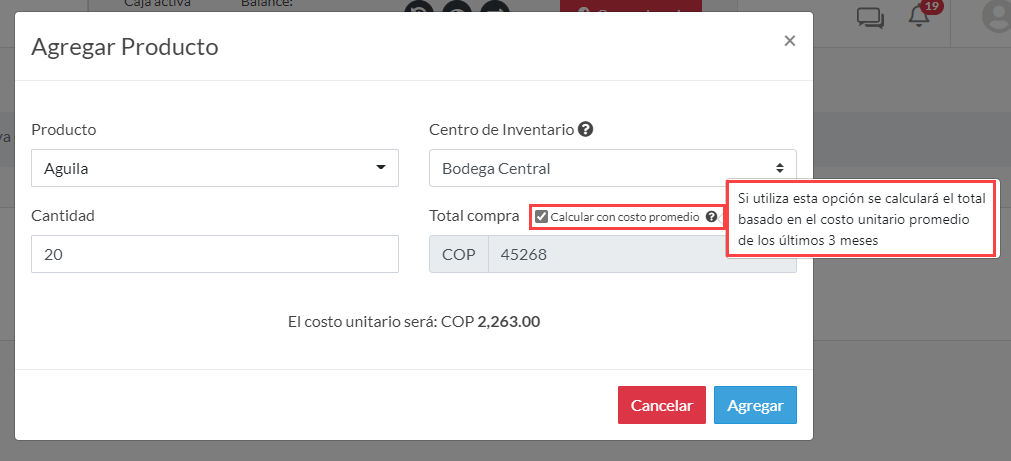Click the COP currency prefix label

459,254
